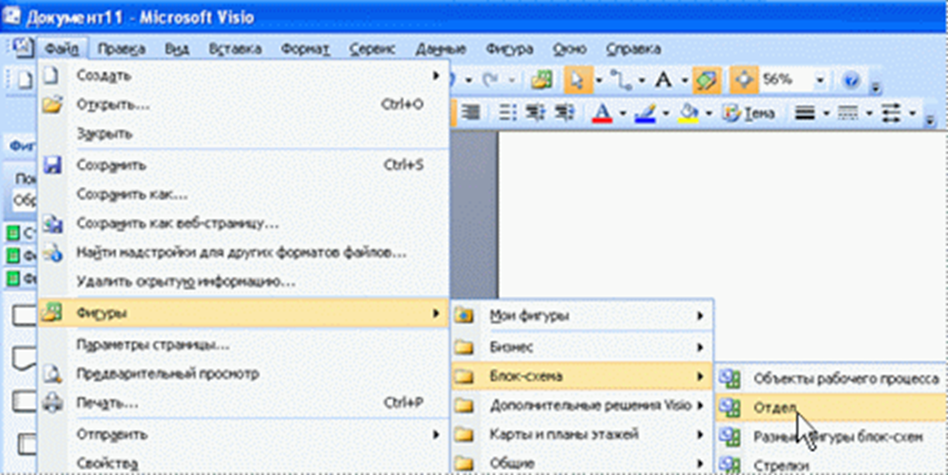
Task: Choose Найти надстройки для других форматов файлов
Action: (x=243, y=253)
